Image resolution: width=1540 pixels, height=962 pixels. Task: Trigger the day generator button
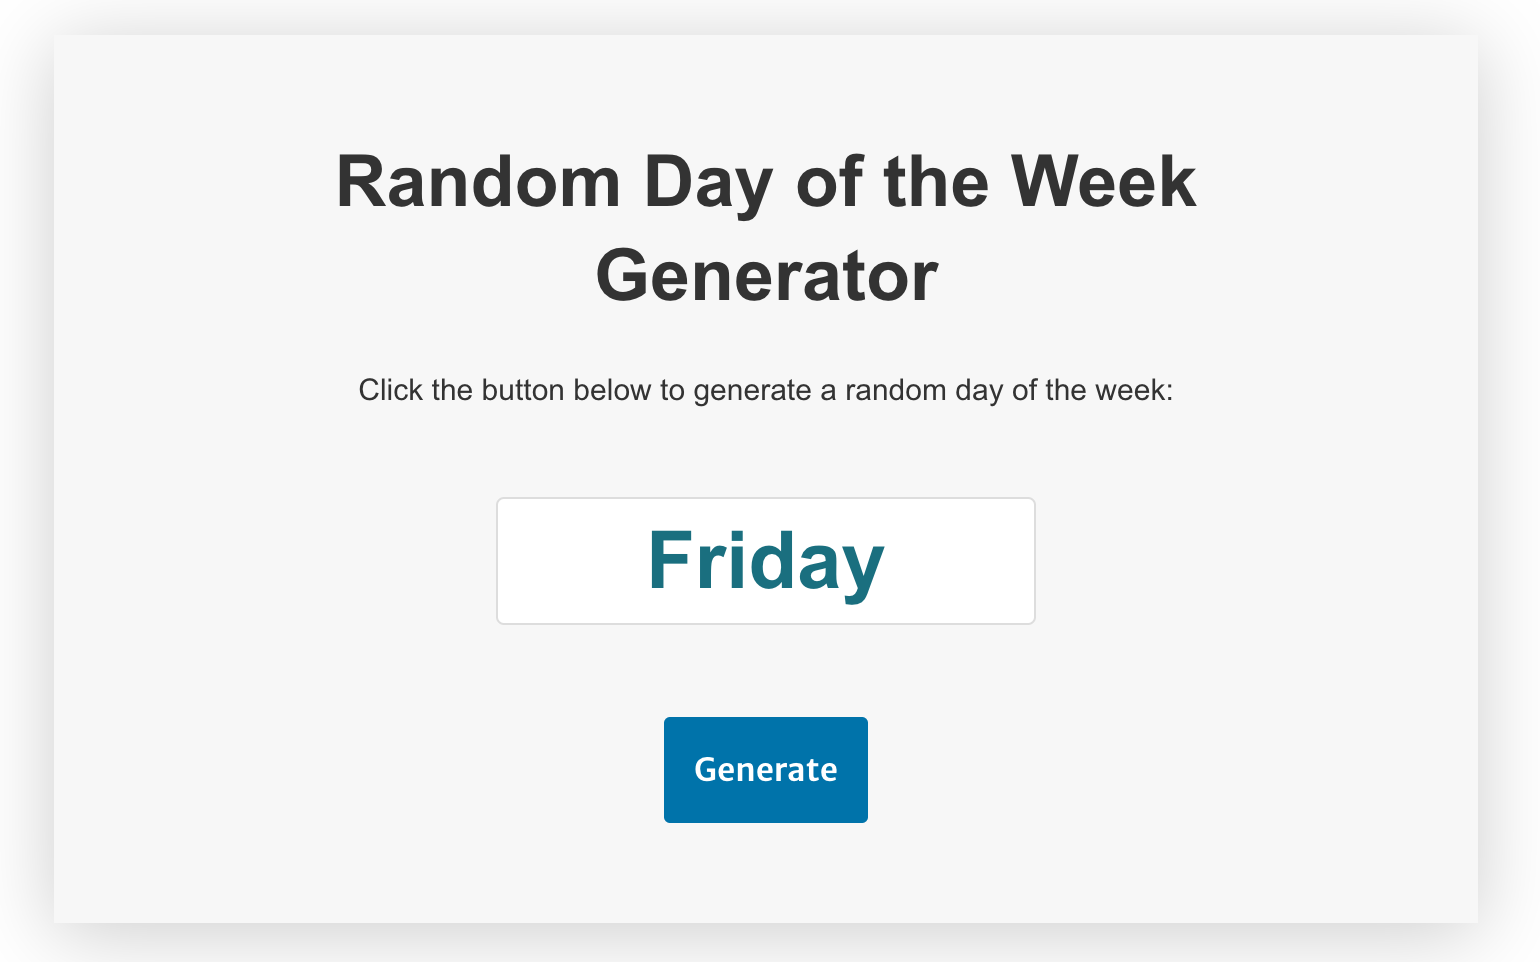[765, 770]
